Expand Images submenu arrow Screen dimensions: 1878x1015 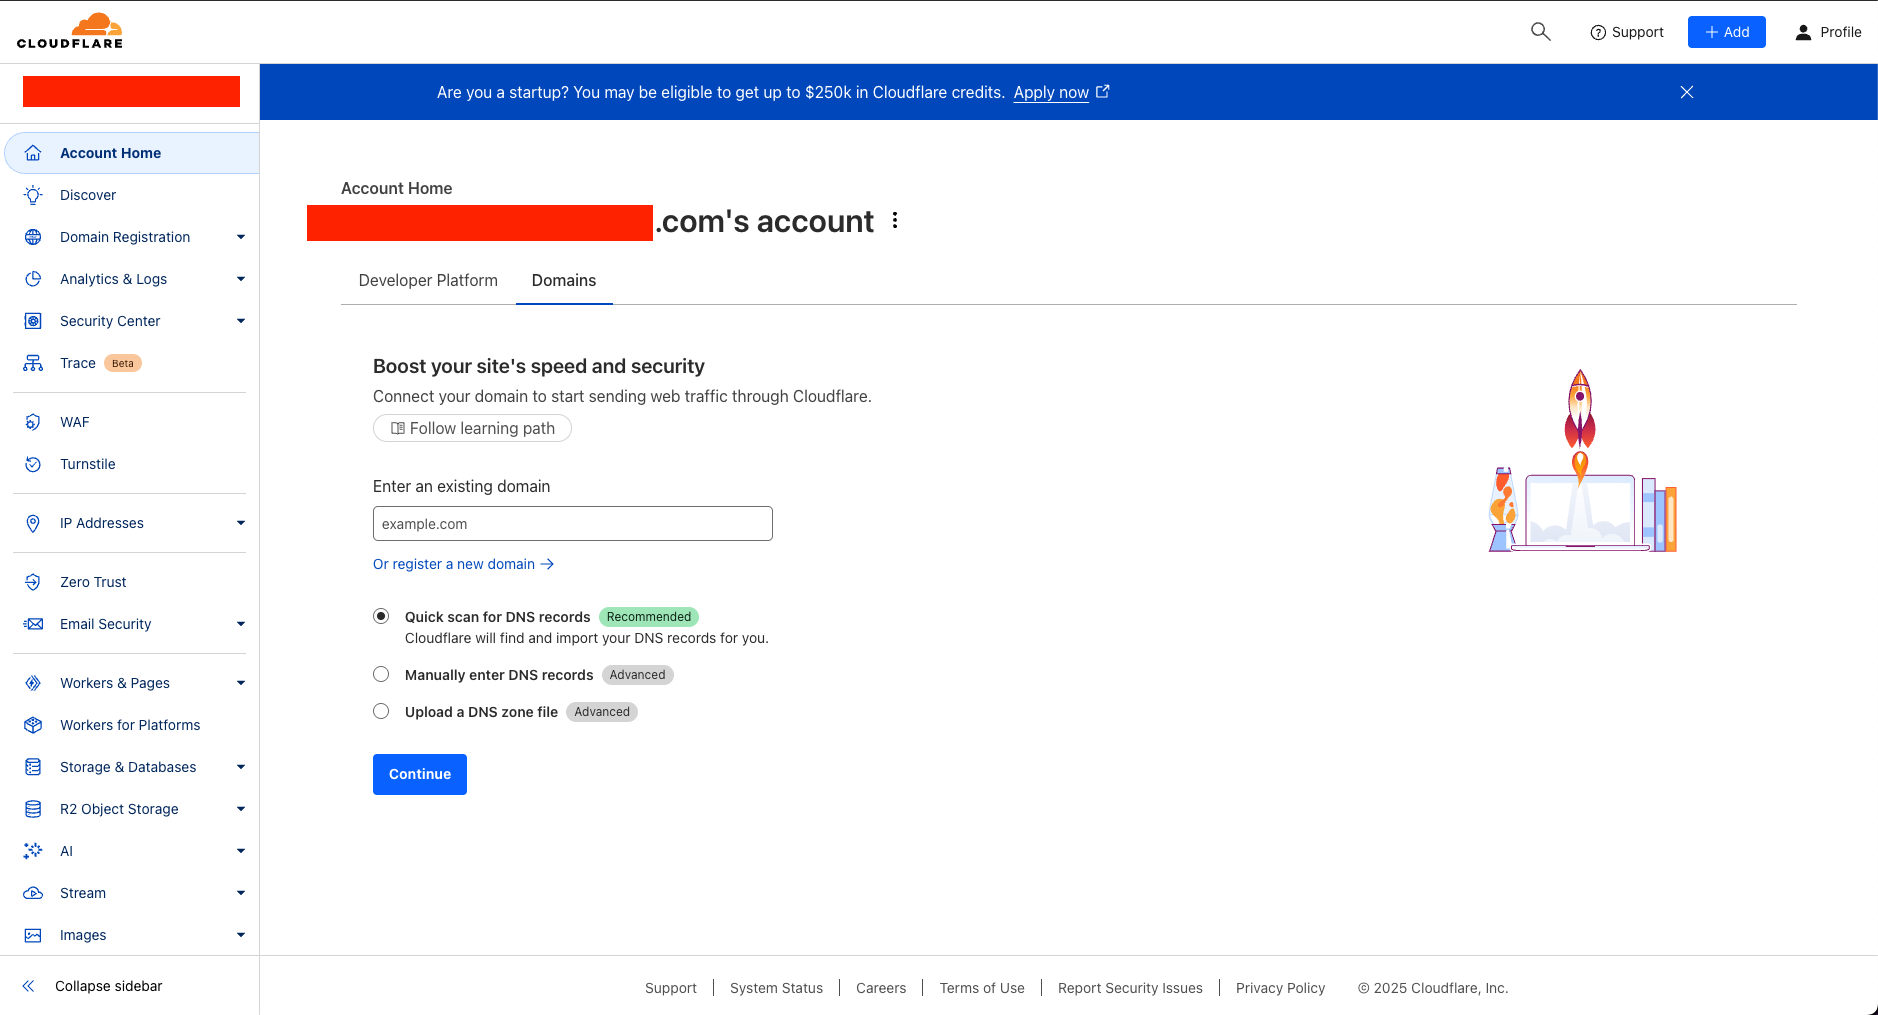pyautogui.click(x=241, y=935)
